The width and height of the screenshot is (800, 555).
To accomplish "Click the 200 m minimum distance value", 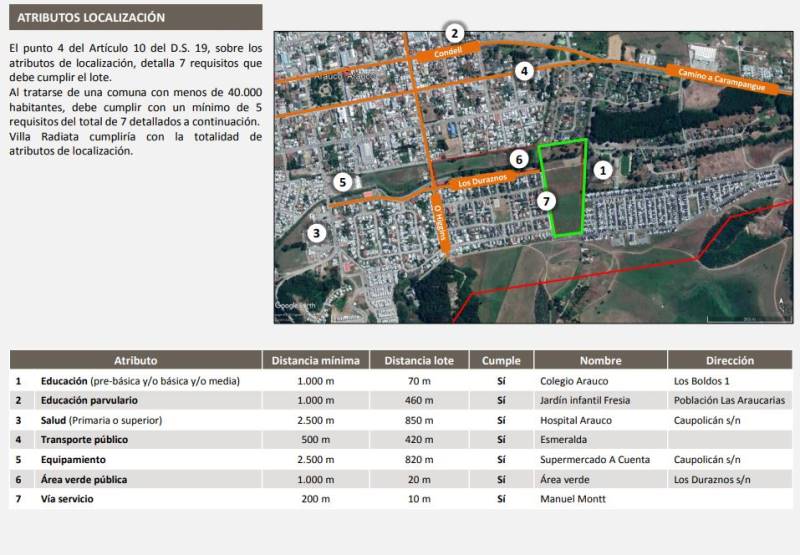I will point(315,499).
